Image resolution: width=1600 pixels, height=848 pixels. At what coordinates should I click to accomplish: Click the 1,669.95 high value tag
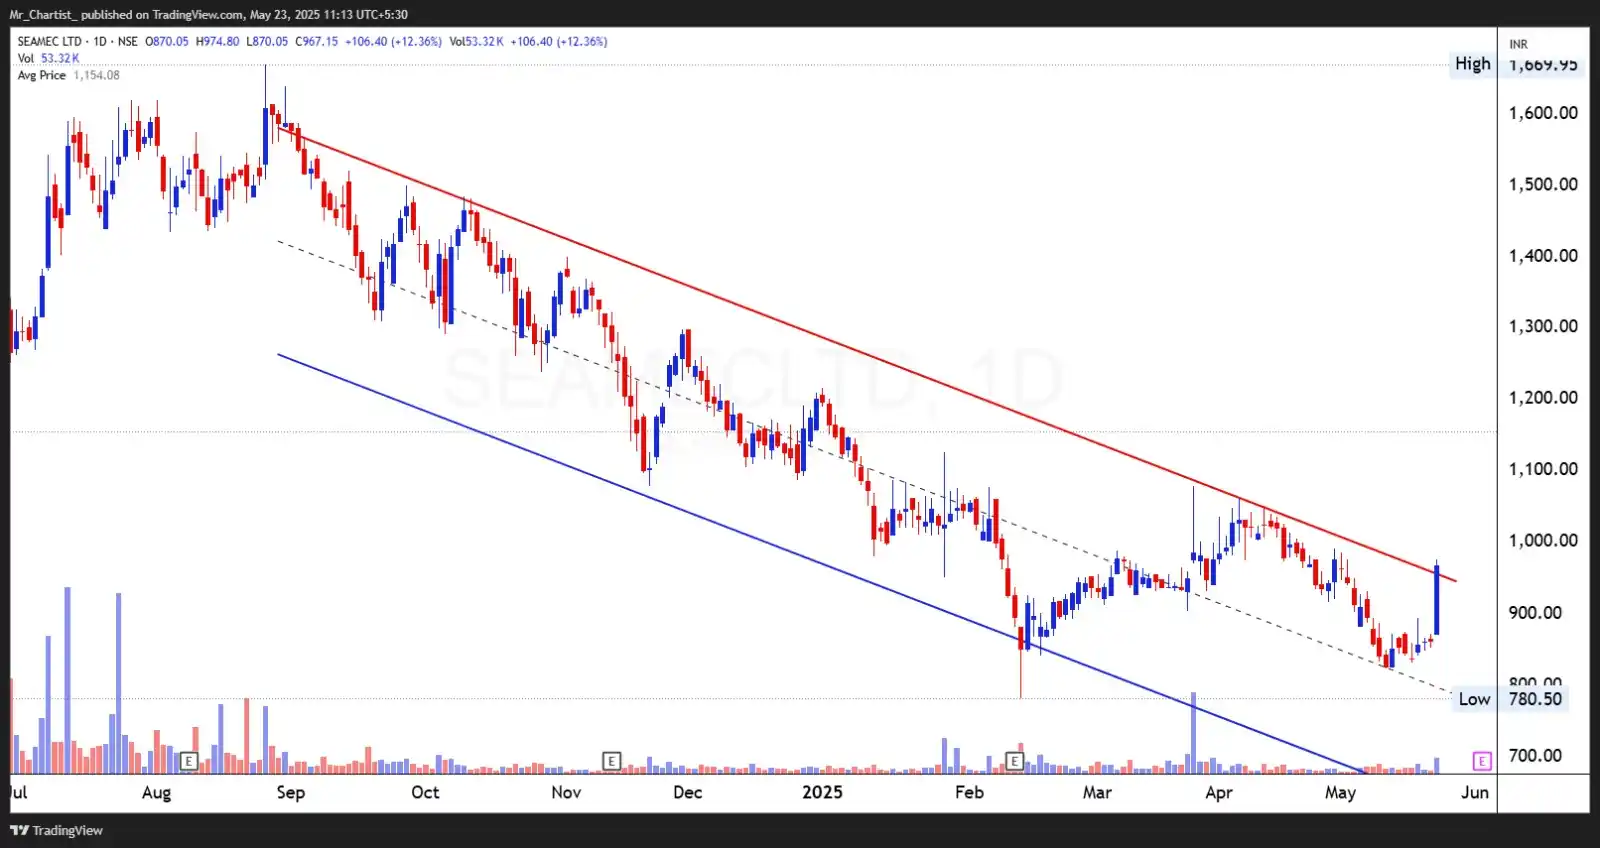click(1543, 65)
